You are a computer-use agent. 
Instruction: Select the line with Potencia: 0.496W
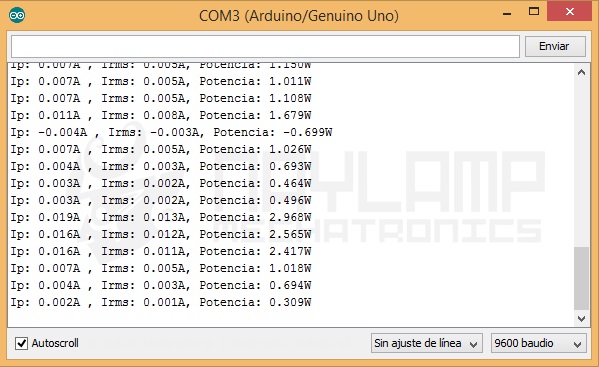(x=161, y=200)
